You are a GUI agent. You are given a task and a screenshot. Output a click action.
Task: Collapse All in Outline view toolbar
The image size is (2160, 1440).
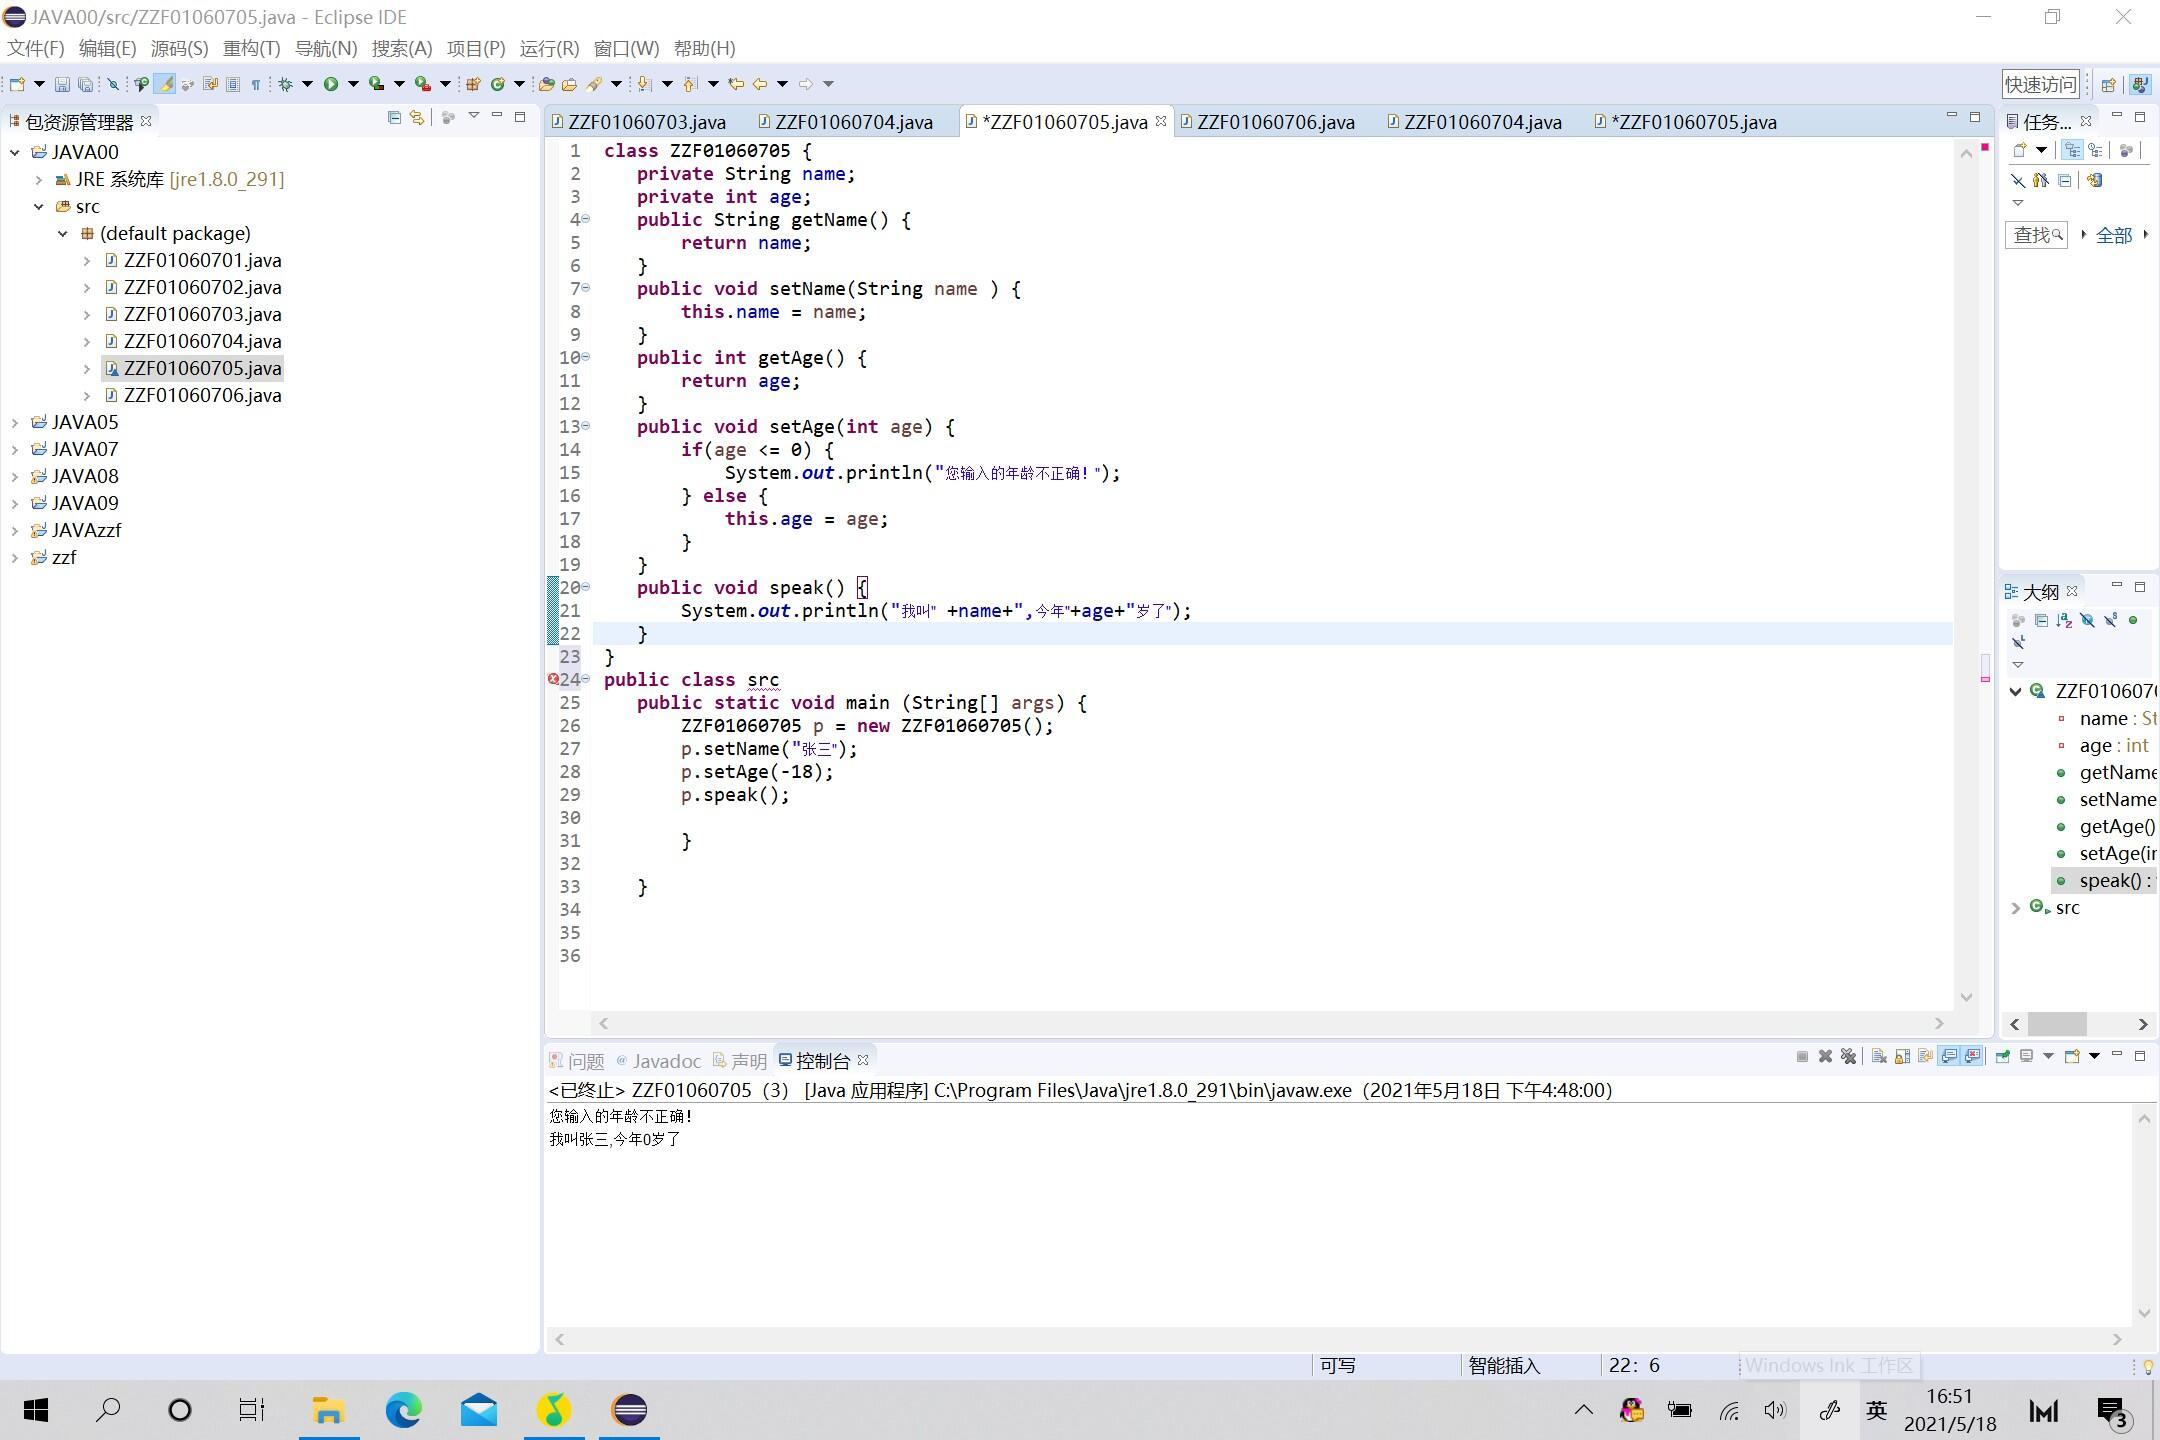pyautogui.click(x=2041, y=620)
